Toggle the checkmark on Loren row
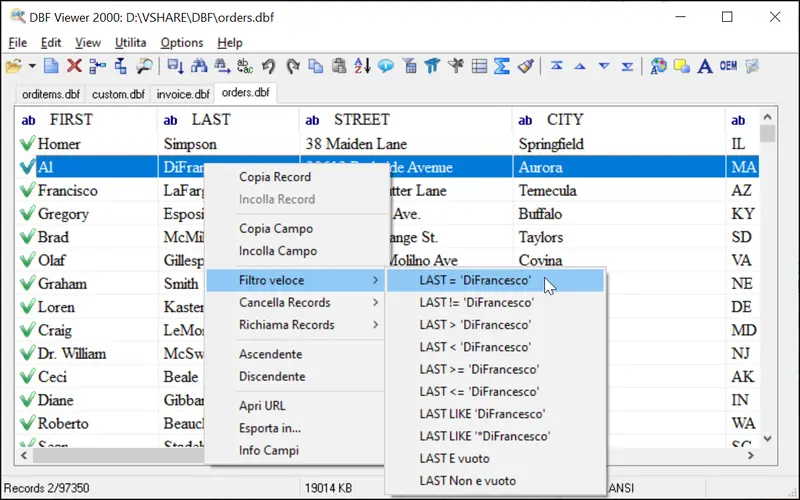 coord(27,307)
